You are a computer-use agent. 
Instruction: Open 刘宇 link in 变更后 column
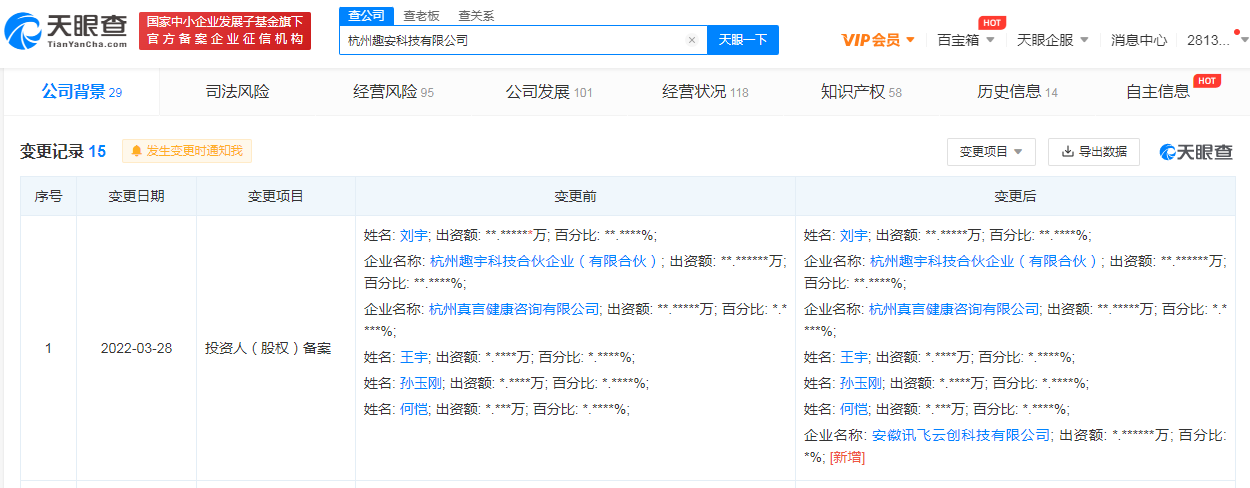tap(854, 235)
